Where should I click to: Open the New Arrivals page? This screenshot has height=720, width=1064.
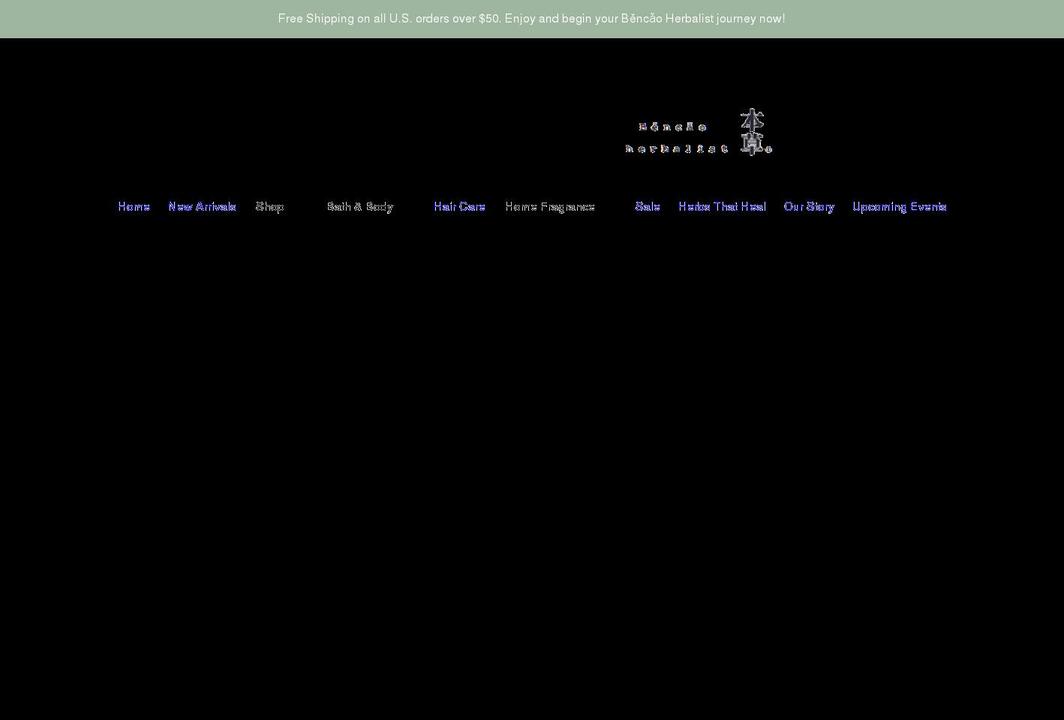click(x=202, y=207)
